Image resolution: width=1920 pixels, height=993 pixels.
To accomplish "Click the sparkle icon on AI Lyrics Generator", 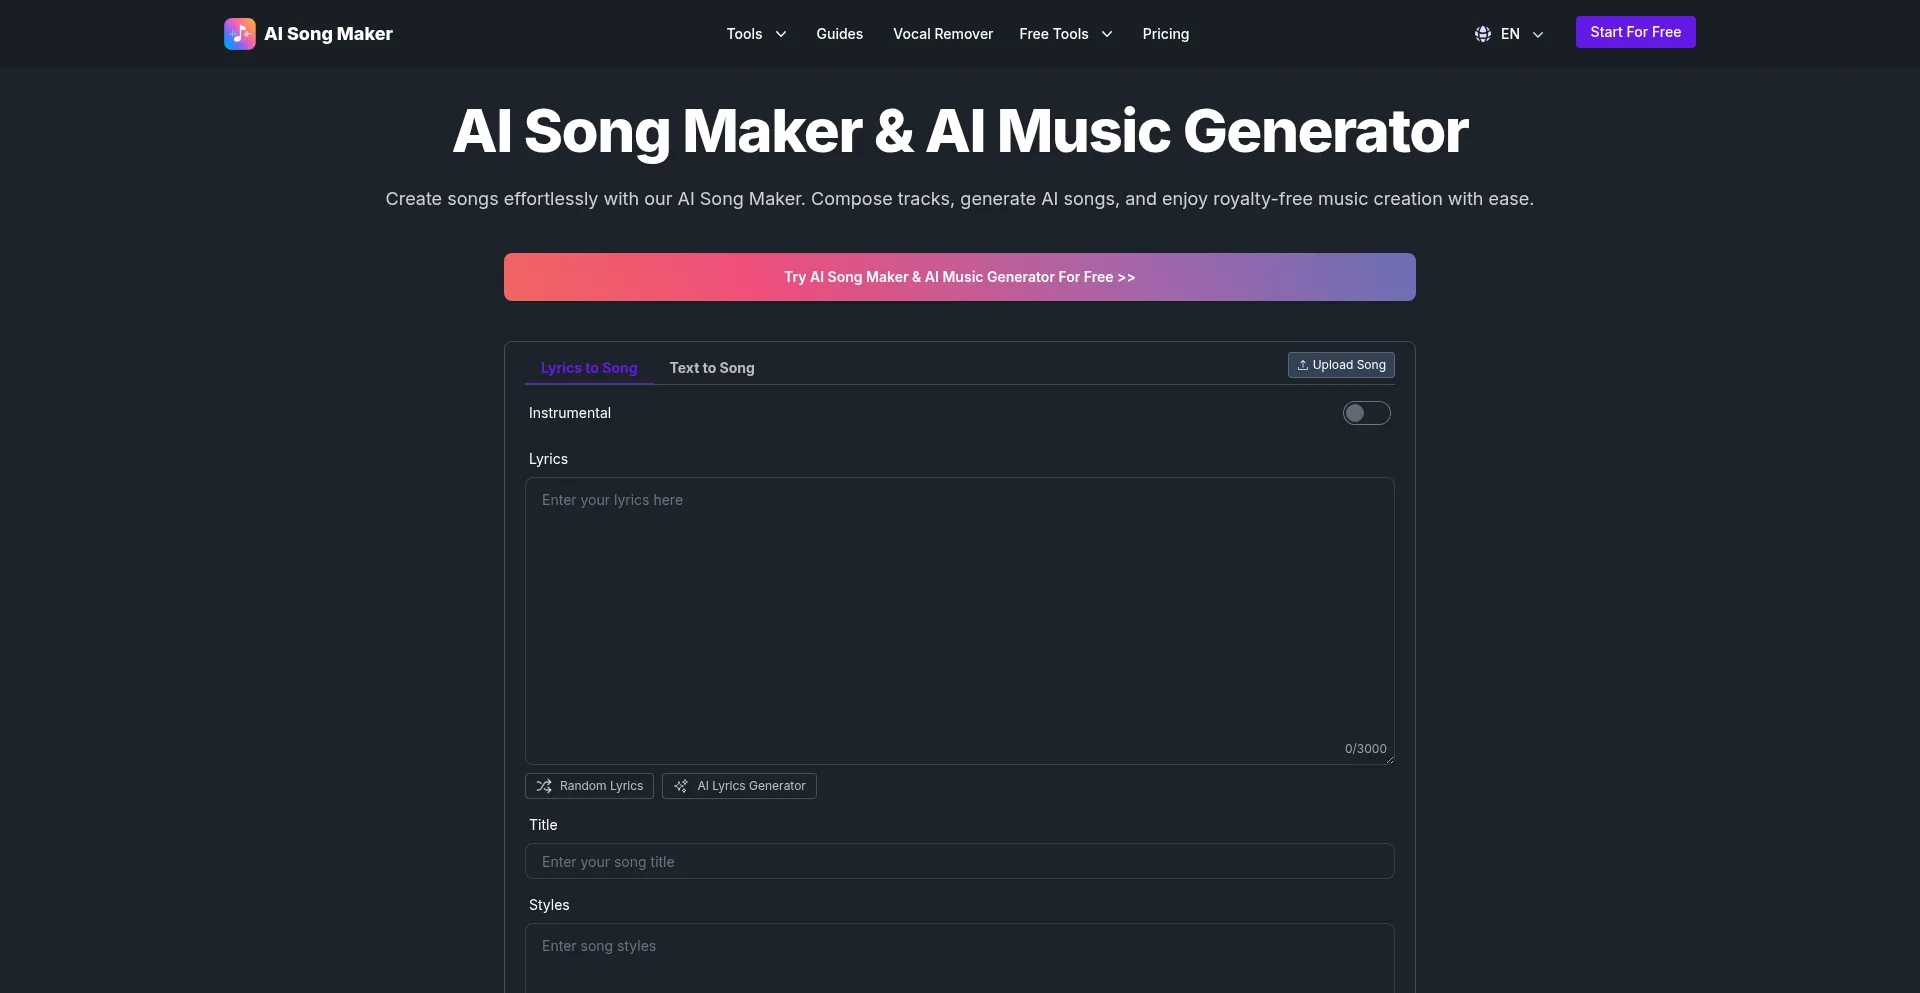I will tap(681, 786).
